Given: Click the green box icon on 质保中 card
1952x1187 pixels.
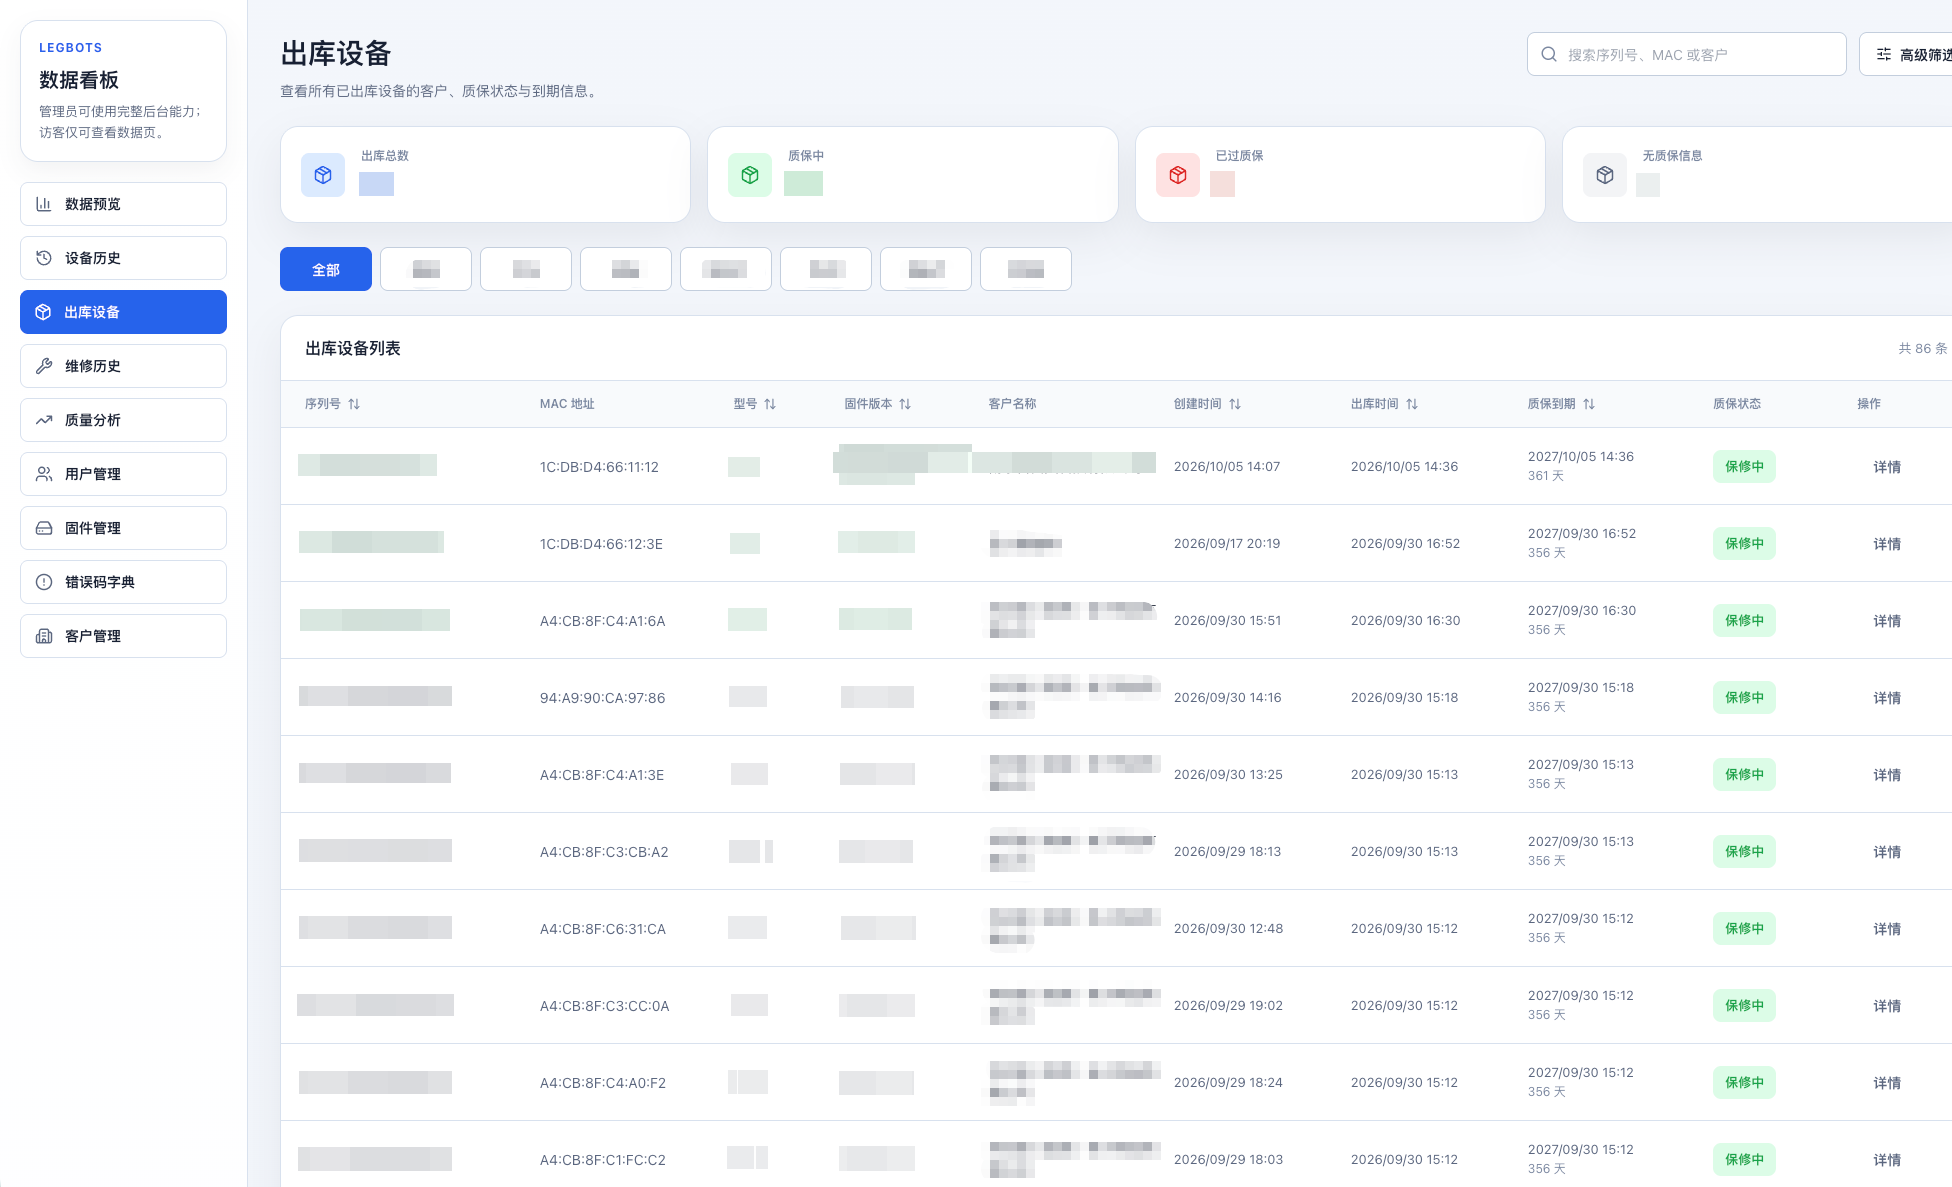Looking at the screenshot, I should (750, 175).
